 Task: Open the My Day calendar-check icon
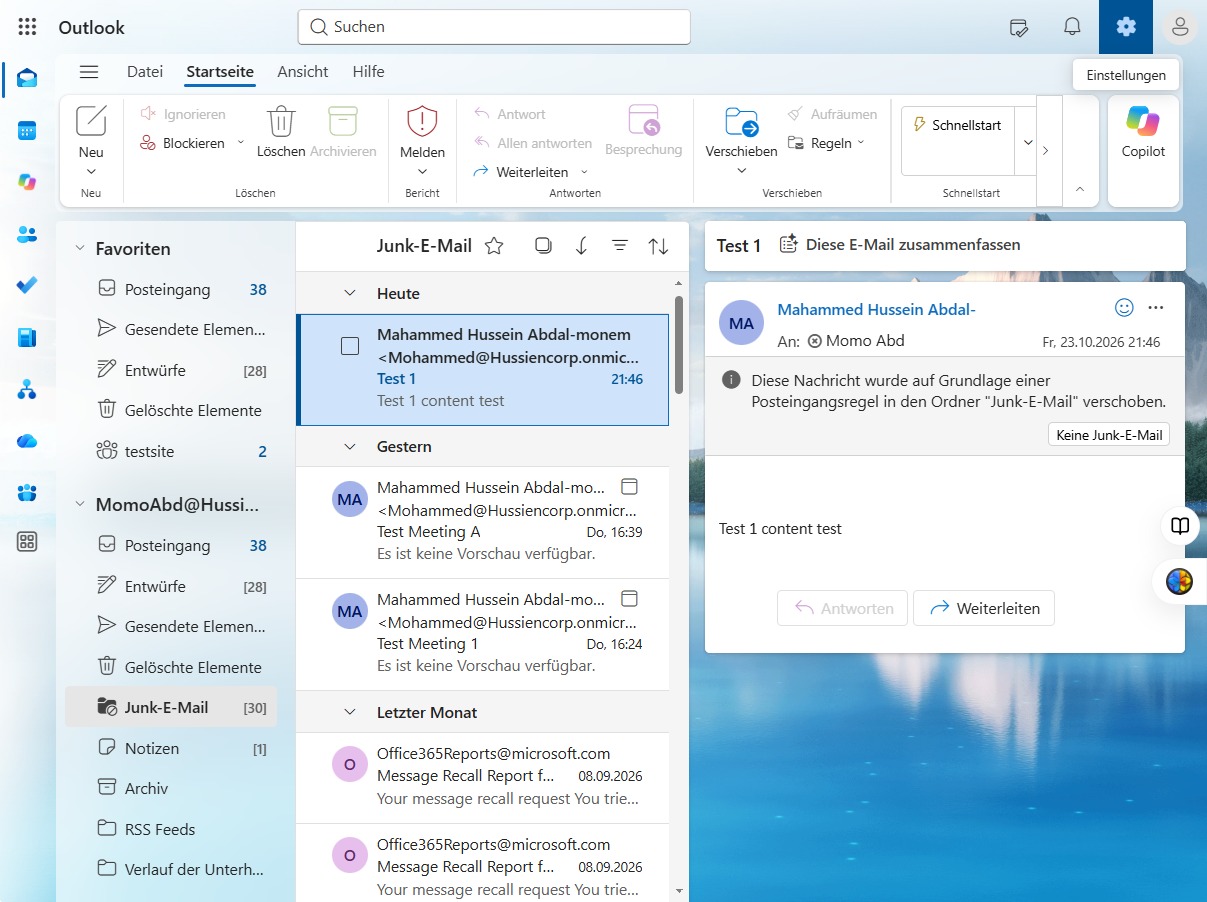(x=1019, y=27)
